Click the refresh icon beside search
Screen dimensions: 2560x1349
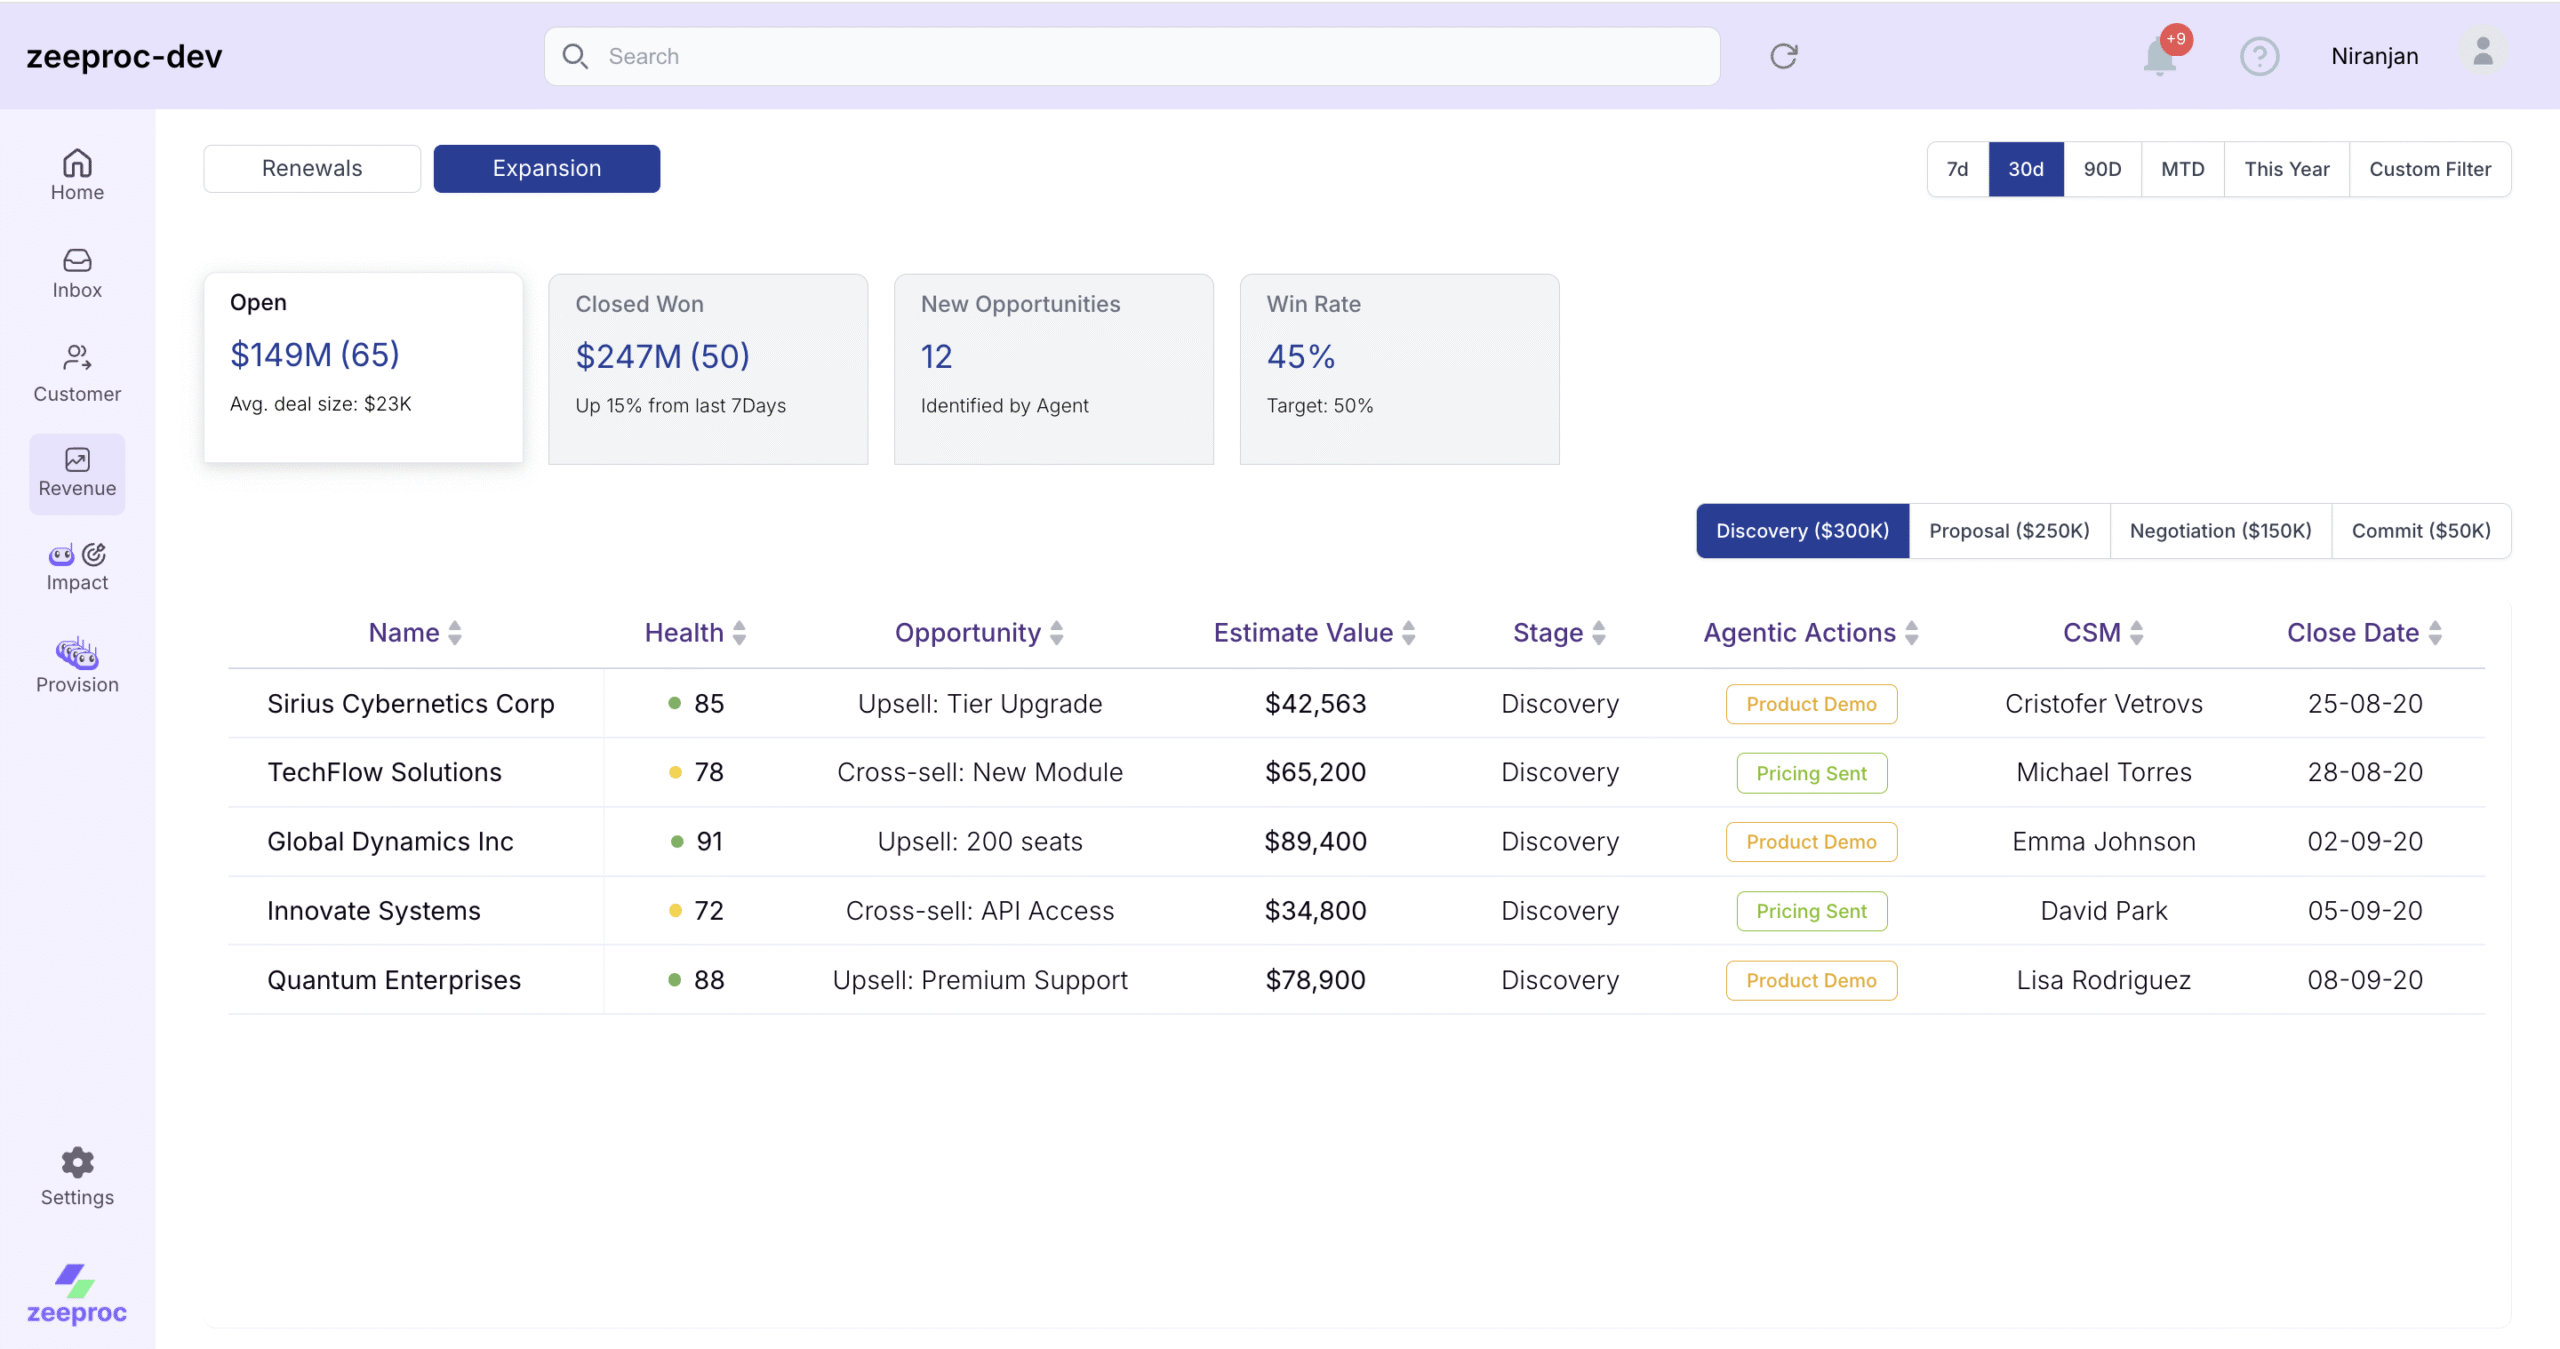coord(1784,56)
